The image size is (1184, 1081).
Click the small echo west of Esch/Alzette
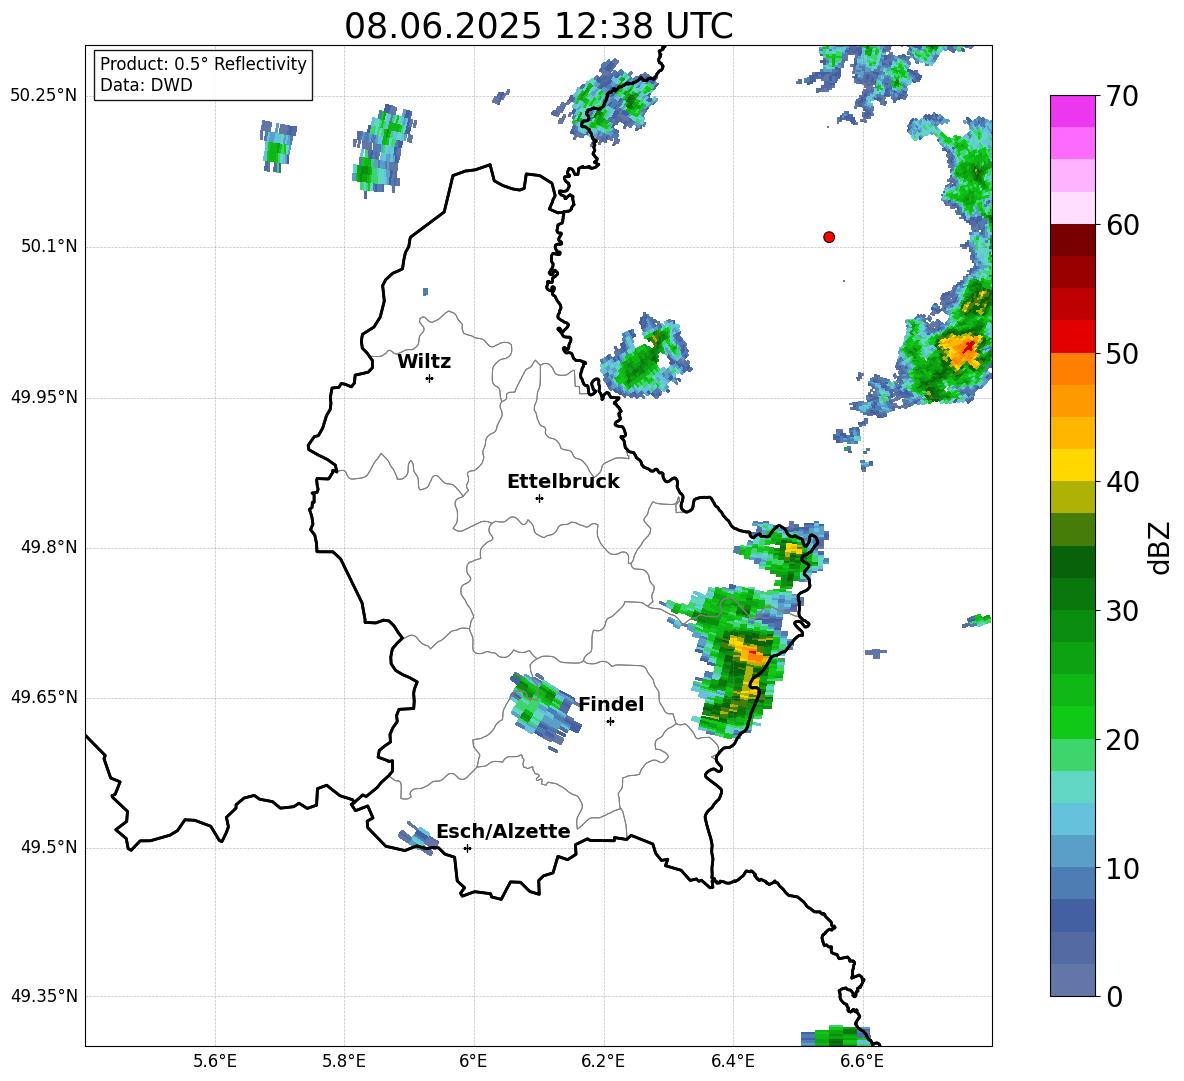click(x=418, y=838)
